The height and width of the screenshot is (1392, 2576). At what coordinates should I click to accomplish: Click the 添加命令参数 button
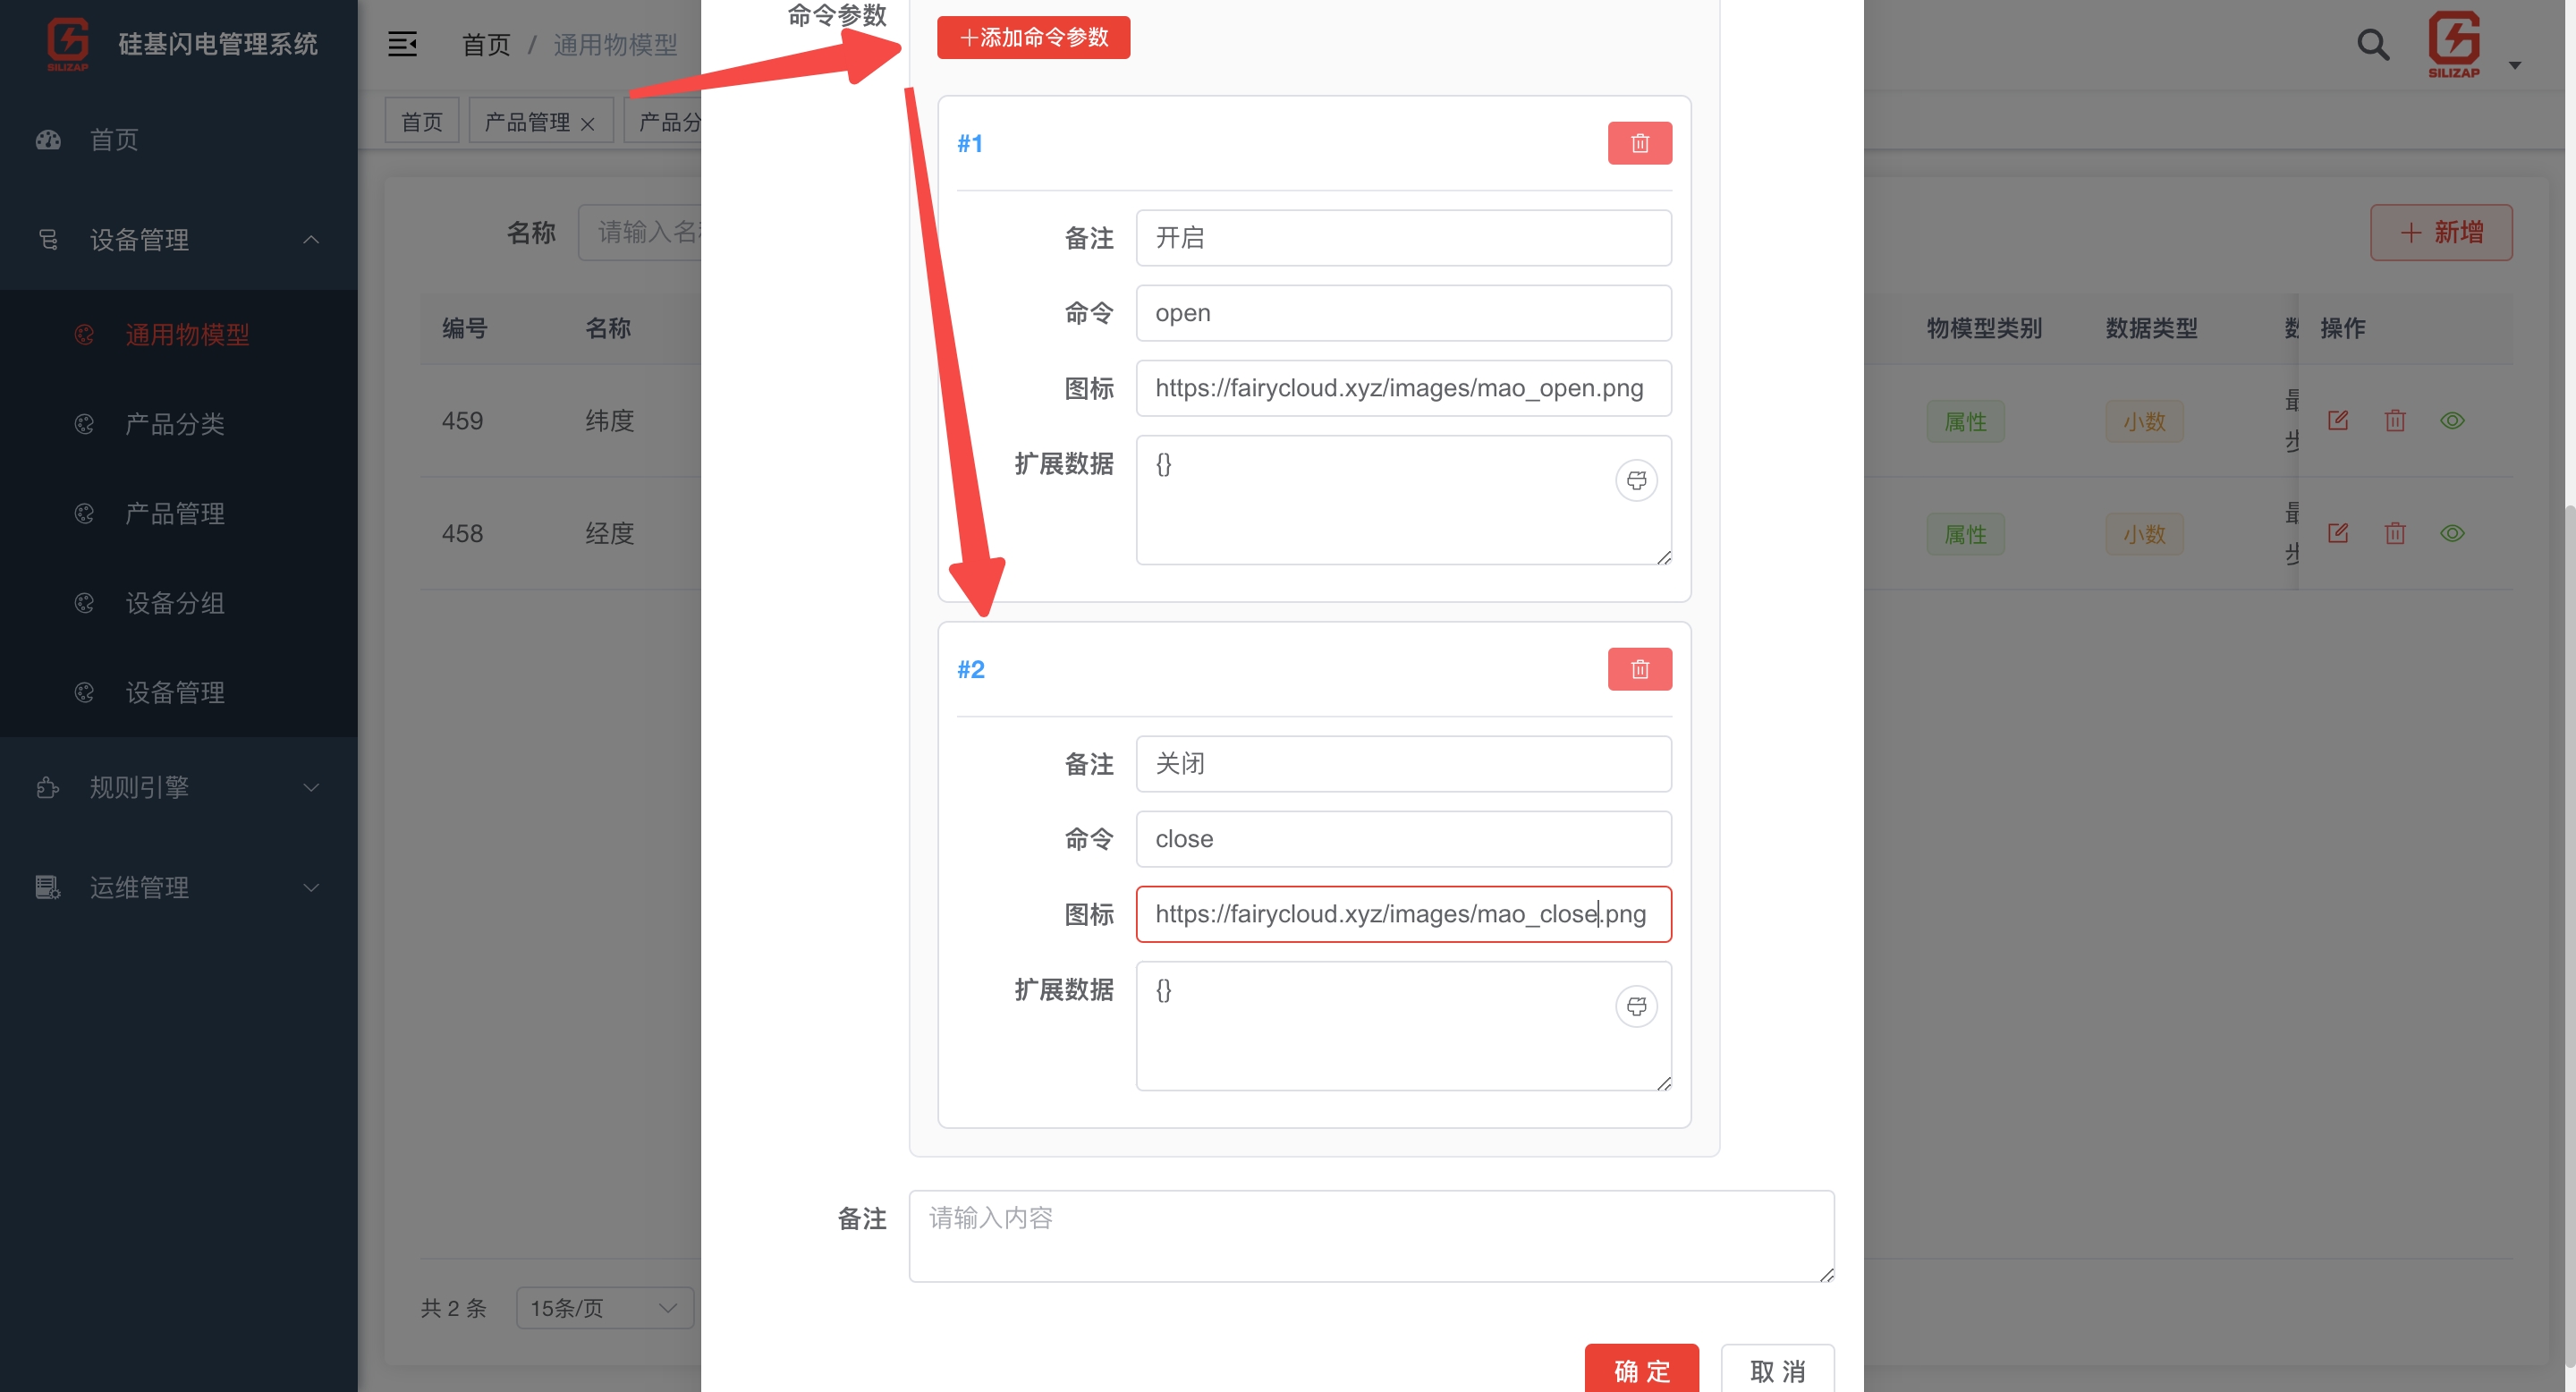click(x=1033, y=38)
